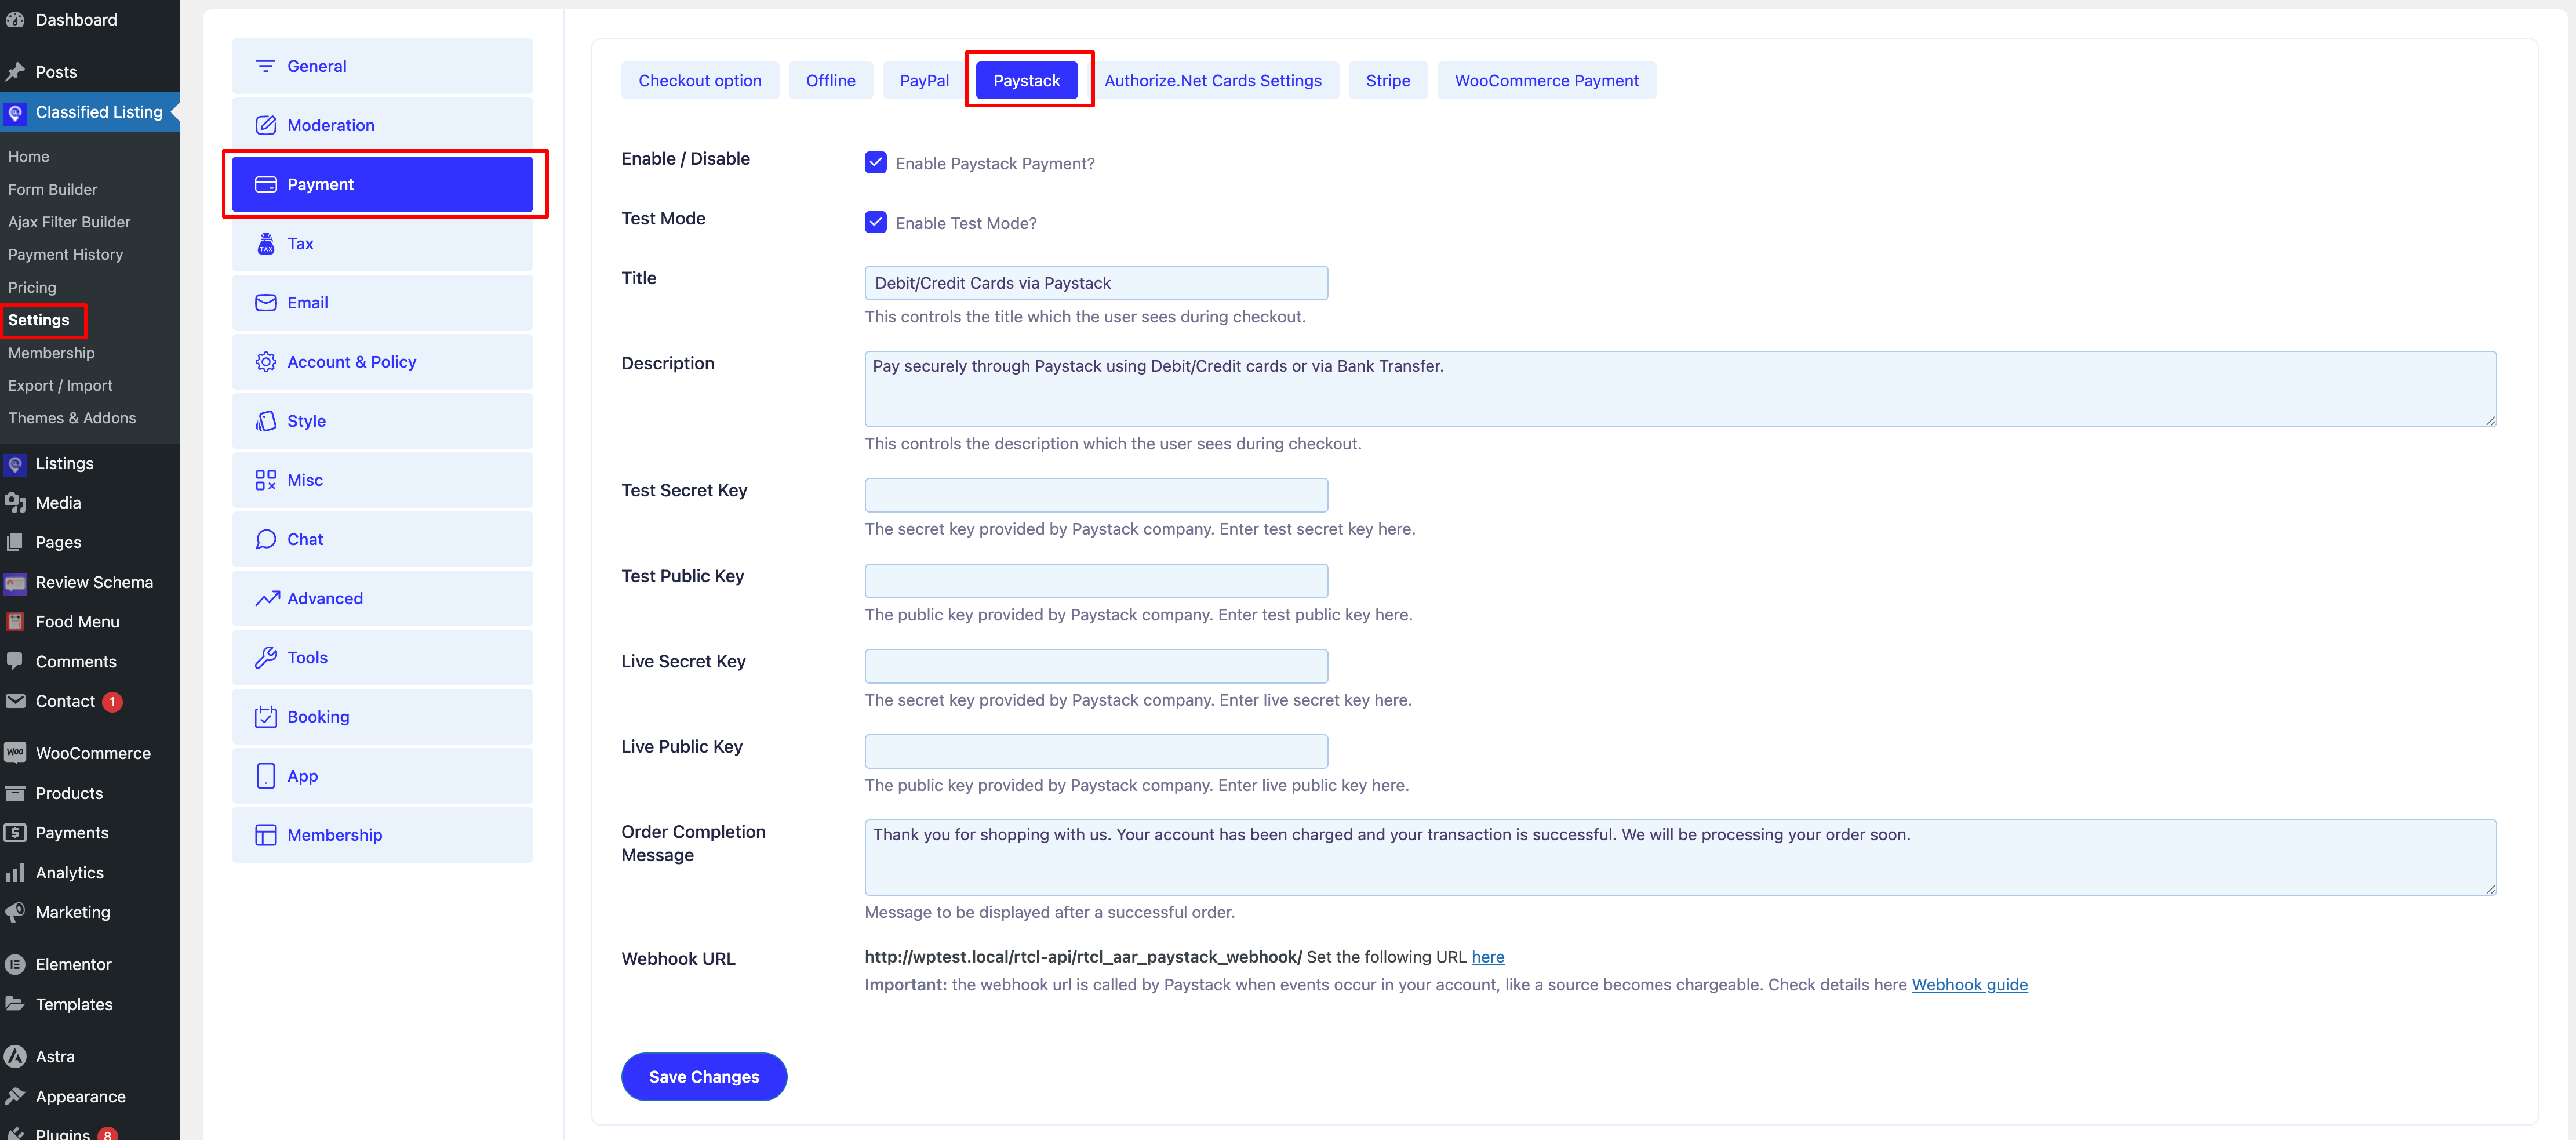Open the Webhook guide link
The image size is (2576, 1140).
tap(1969, 984)
